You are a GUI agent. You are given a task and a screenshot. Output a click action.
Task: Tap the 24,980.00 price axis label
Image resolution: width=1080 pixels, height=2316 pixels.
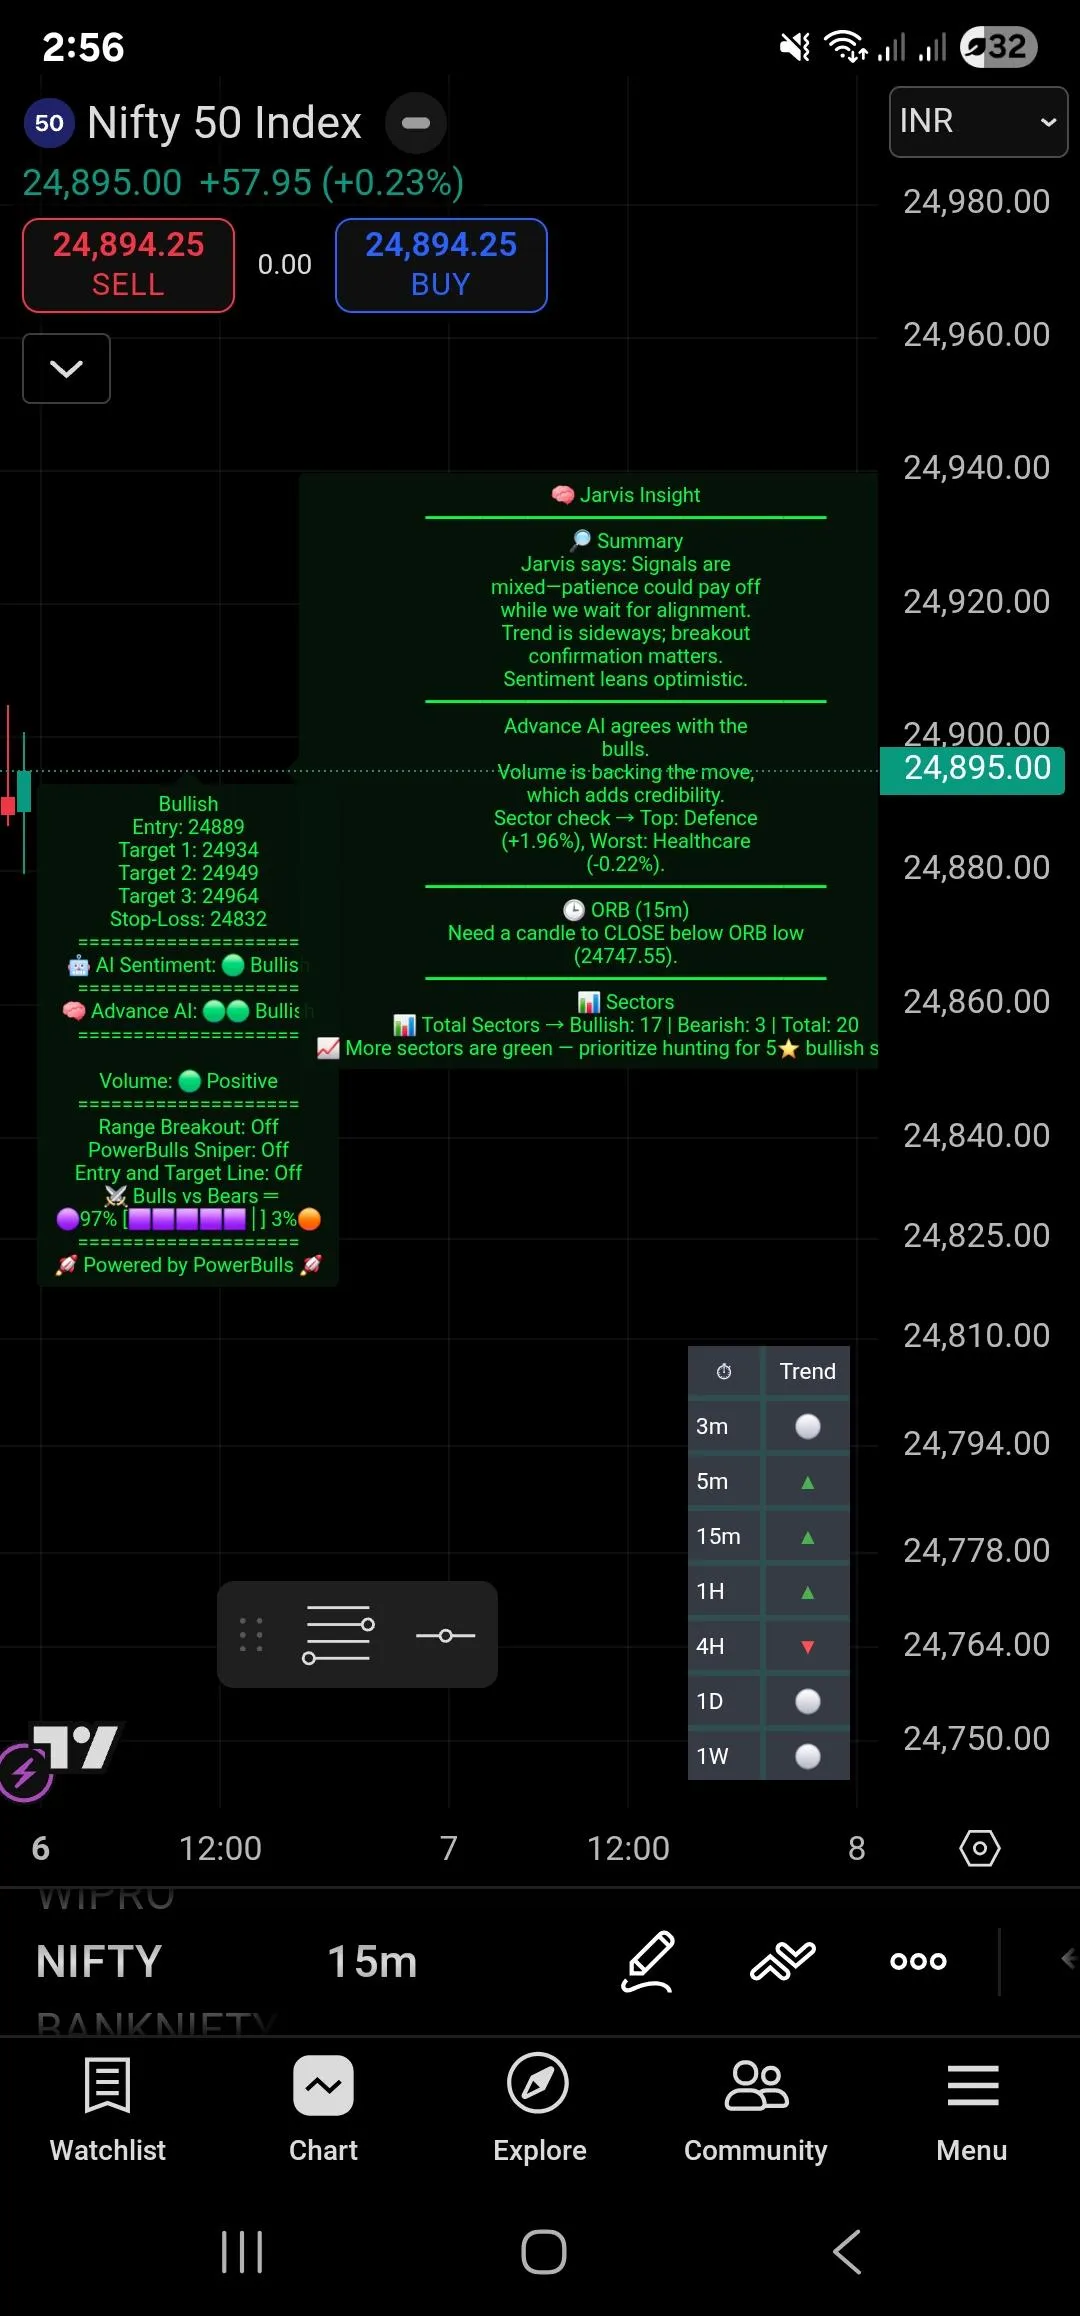[x=976, y=202]
